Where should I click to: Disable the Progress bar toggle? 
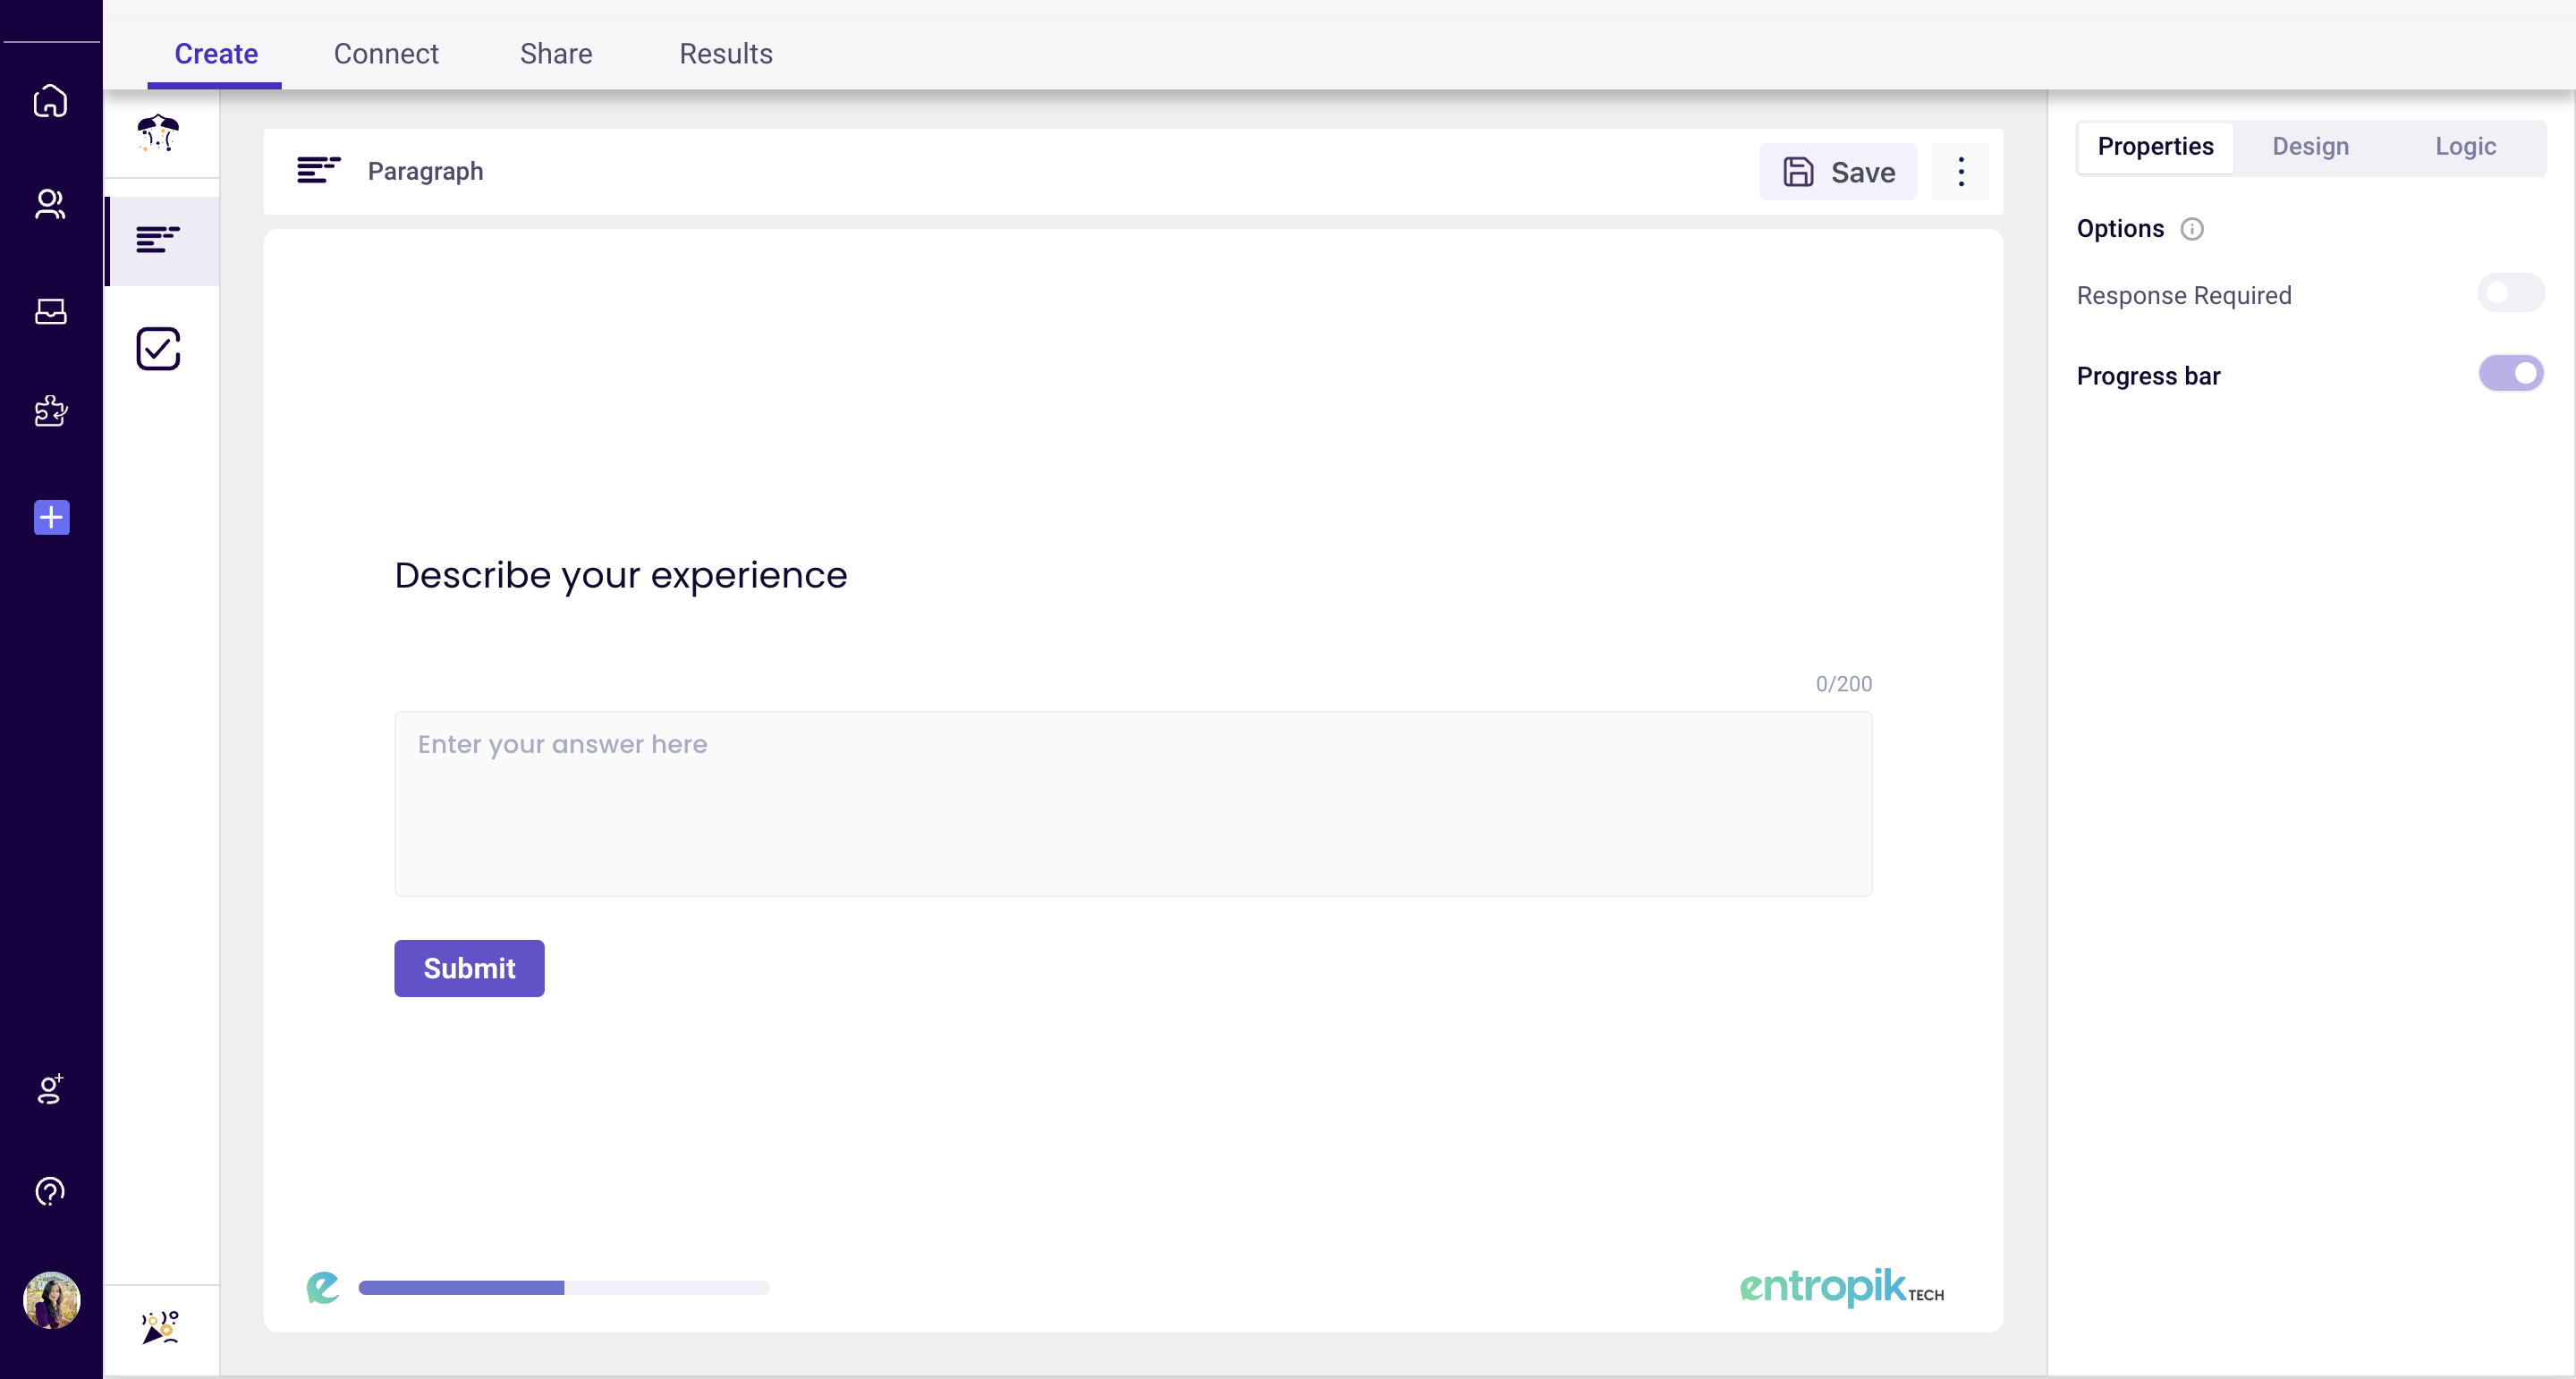pyautogui.click(x=2510, y=374)
